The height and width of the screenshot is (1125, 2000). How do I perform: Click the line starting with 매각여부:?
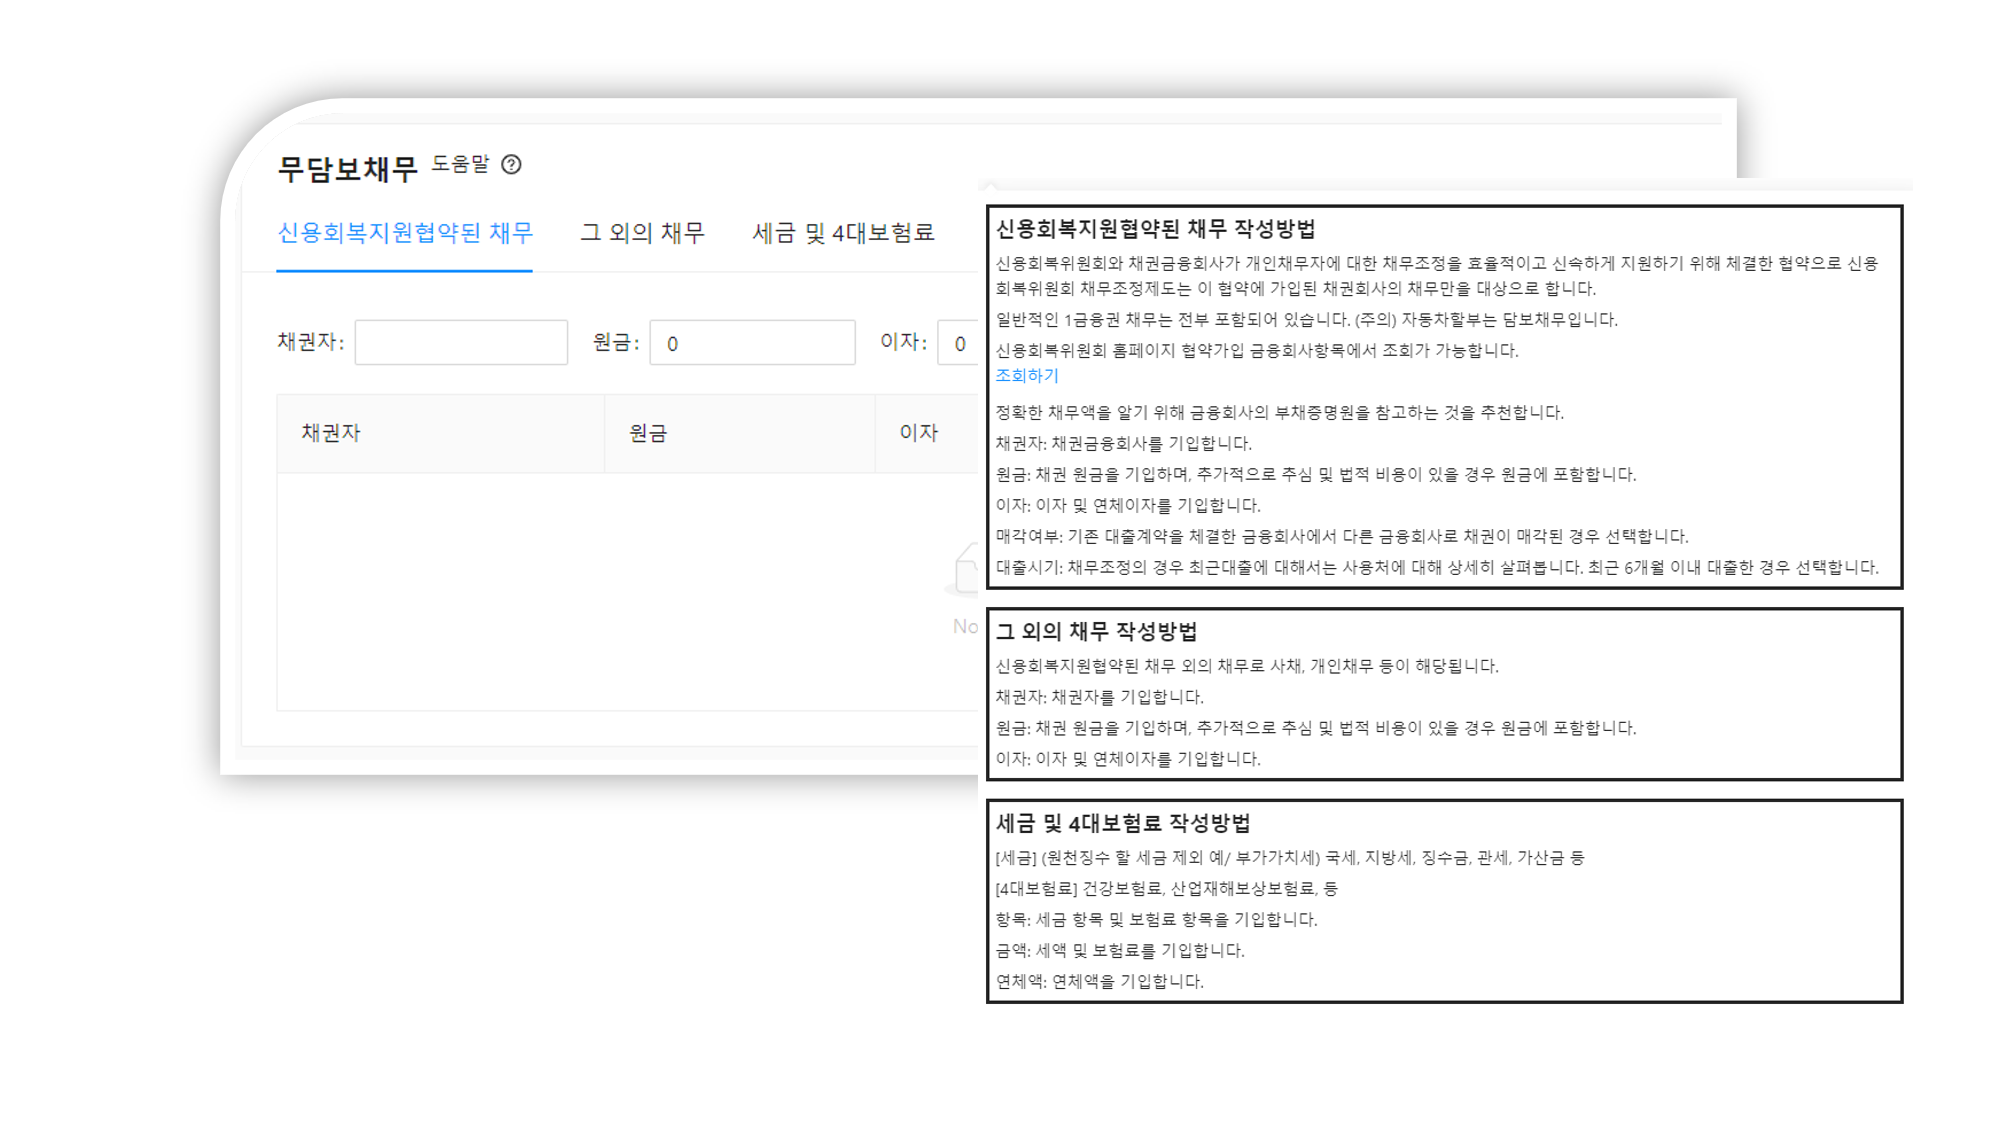pos(1342,537)
